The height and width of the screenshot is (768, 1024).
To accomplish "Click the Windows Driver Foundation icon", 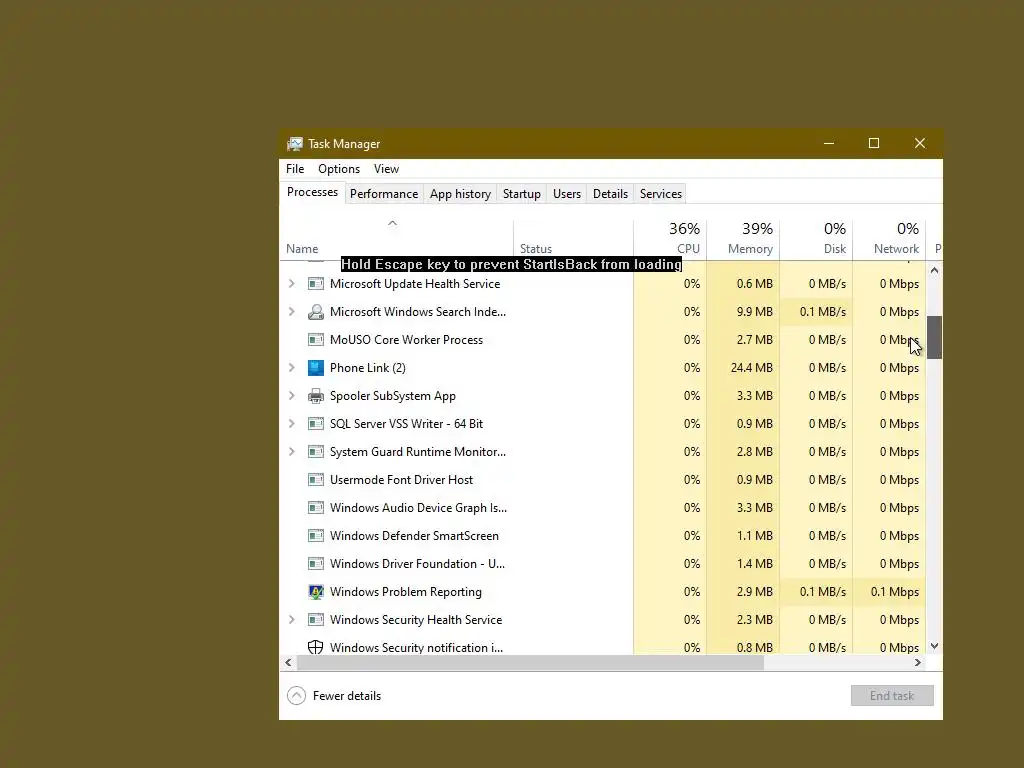I will pos(315,564).
